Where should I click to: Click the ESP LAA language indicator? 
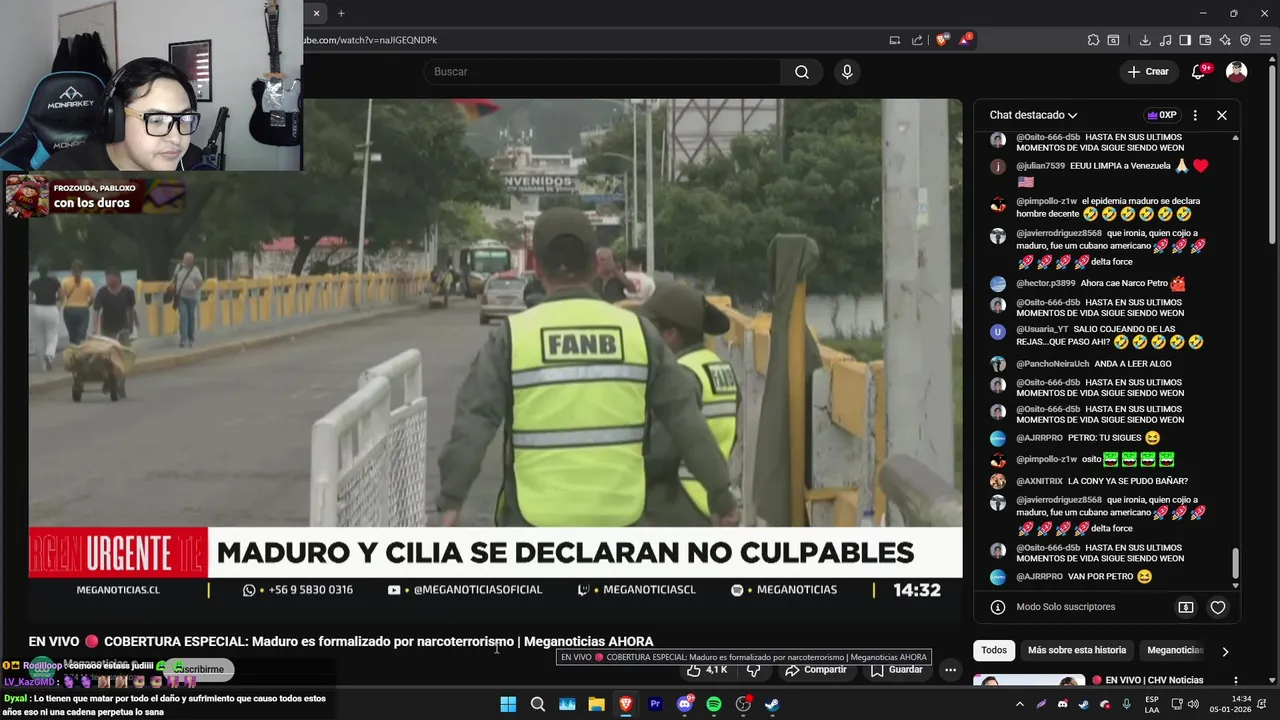coord(1152,704)
